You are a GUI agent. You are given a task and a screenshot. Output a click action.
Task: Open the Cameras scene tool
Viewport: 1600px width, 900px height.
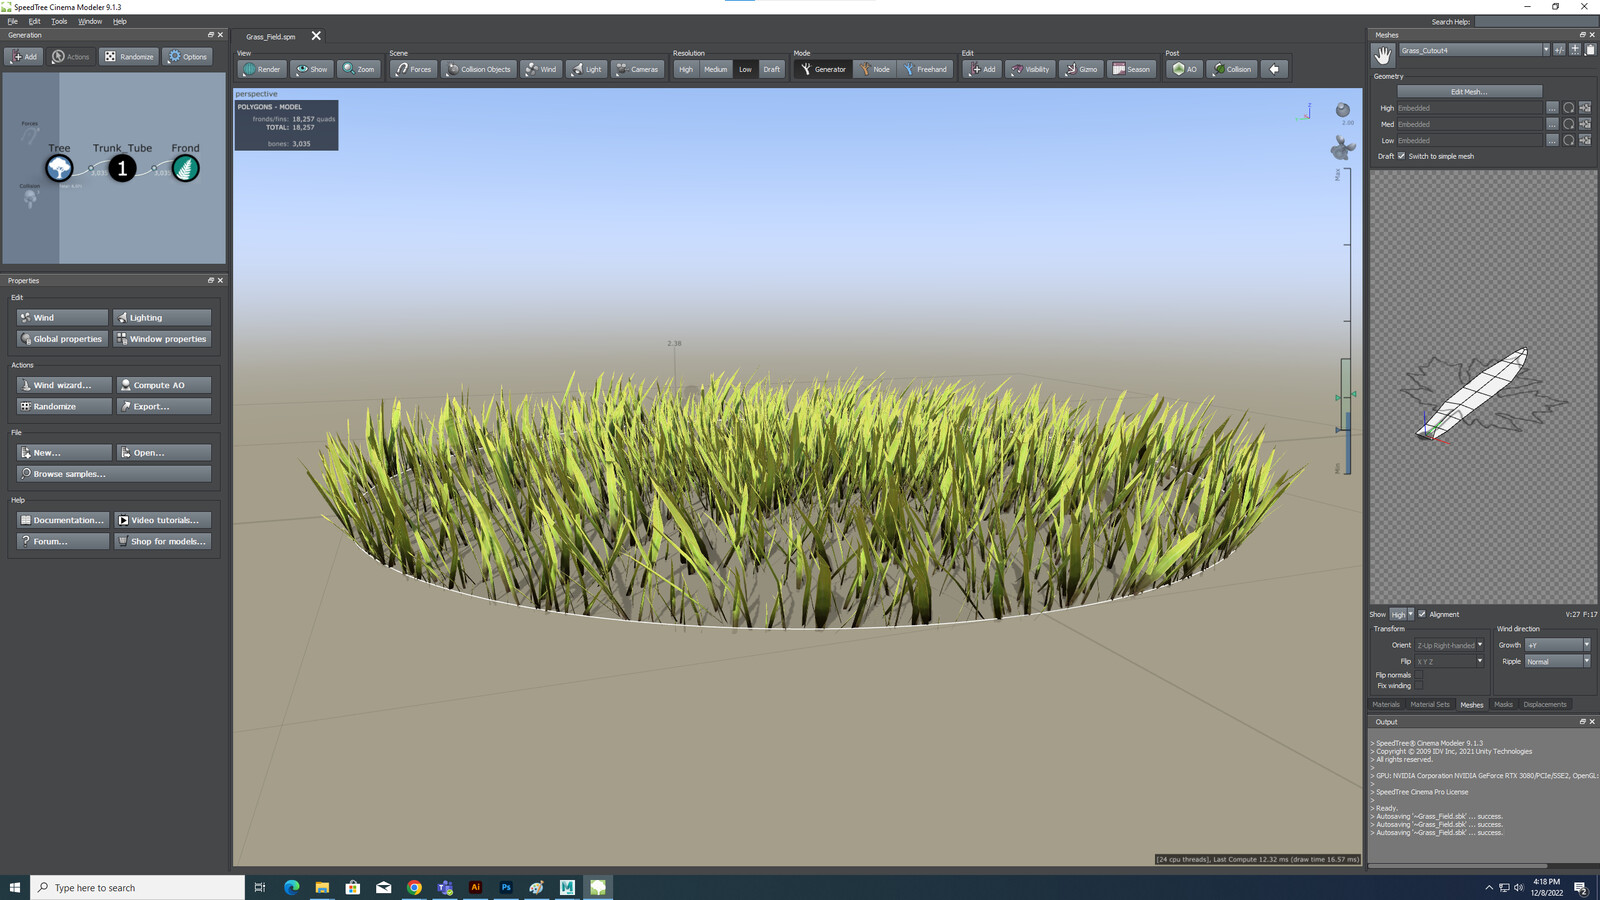coord(637,69)
